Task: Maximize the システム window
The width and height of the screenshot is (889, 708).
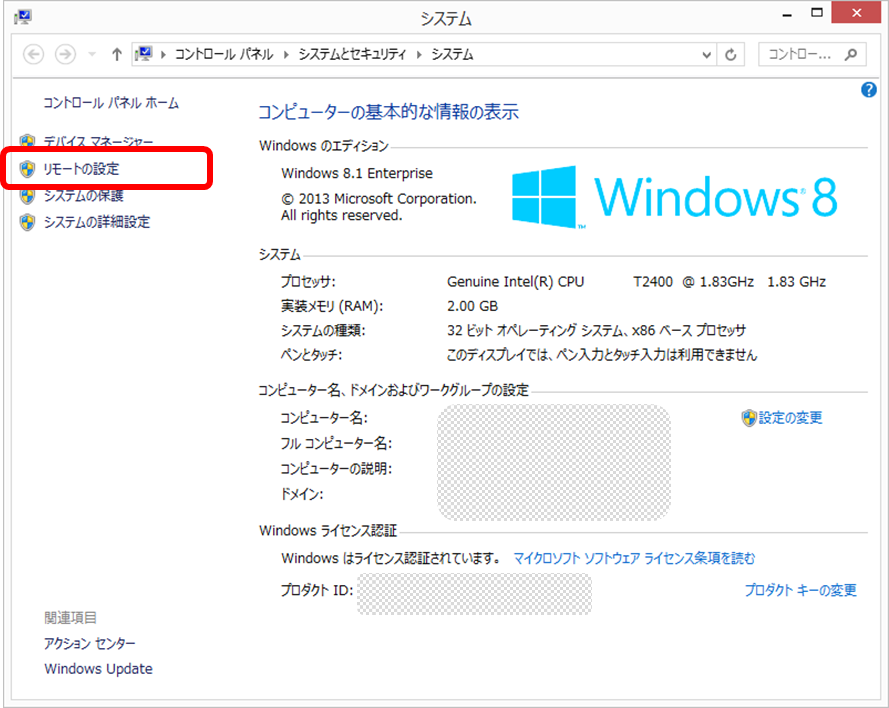Action: click(x=817, y=13)
